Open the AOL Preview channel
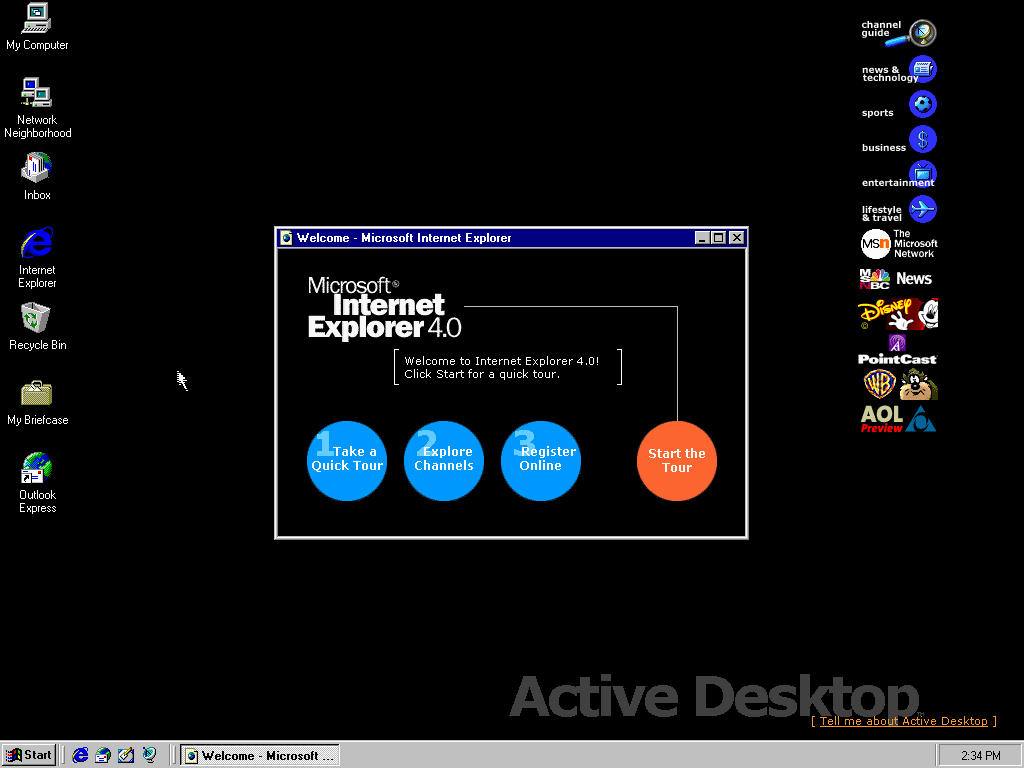The height and width of the screenshot is (768, 1024). pos(899,419)
